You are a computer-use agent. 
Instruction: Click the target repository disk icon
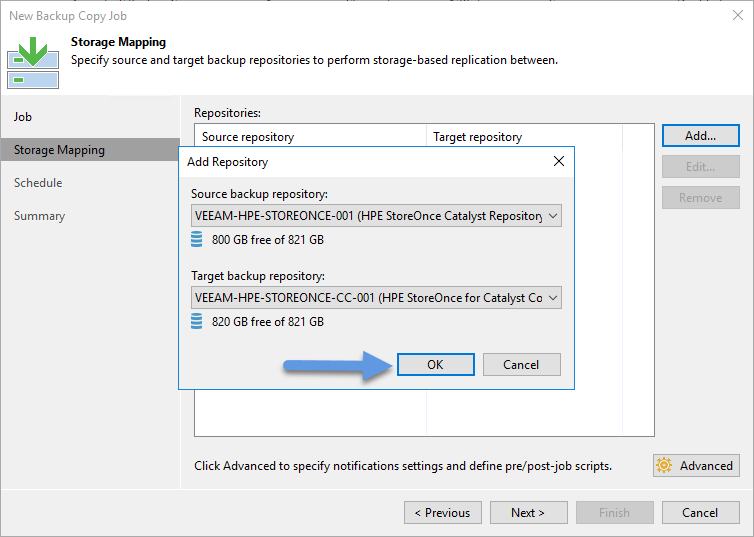point(197,321)
